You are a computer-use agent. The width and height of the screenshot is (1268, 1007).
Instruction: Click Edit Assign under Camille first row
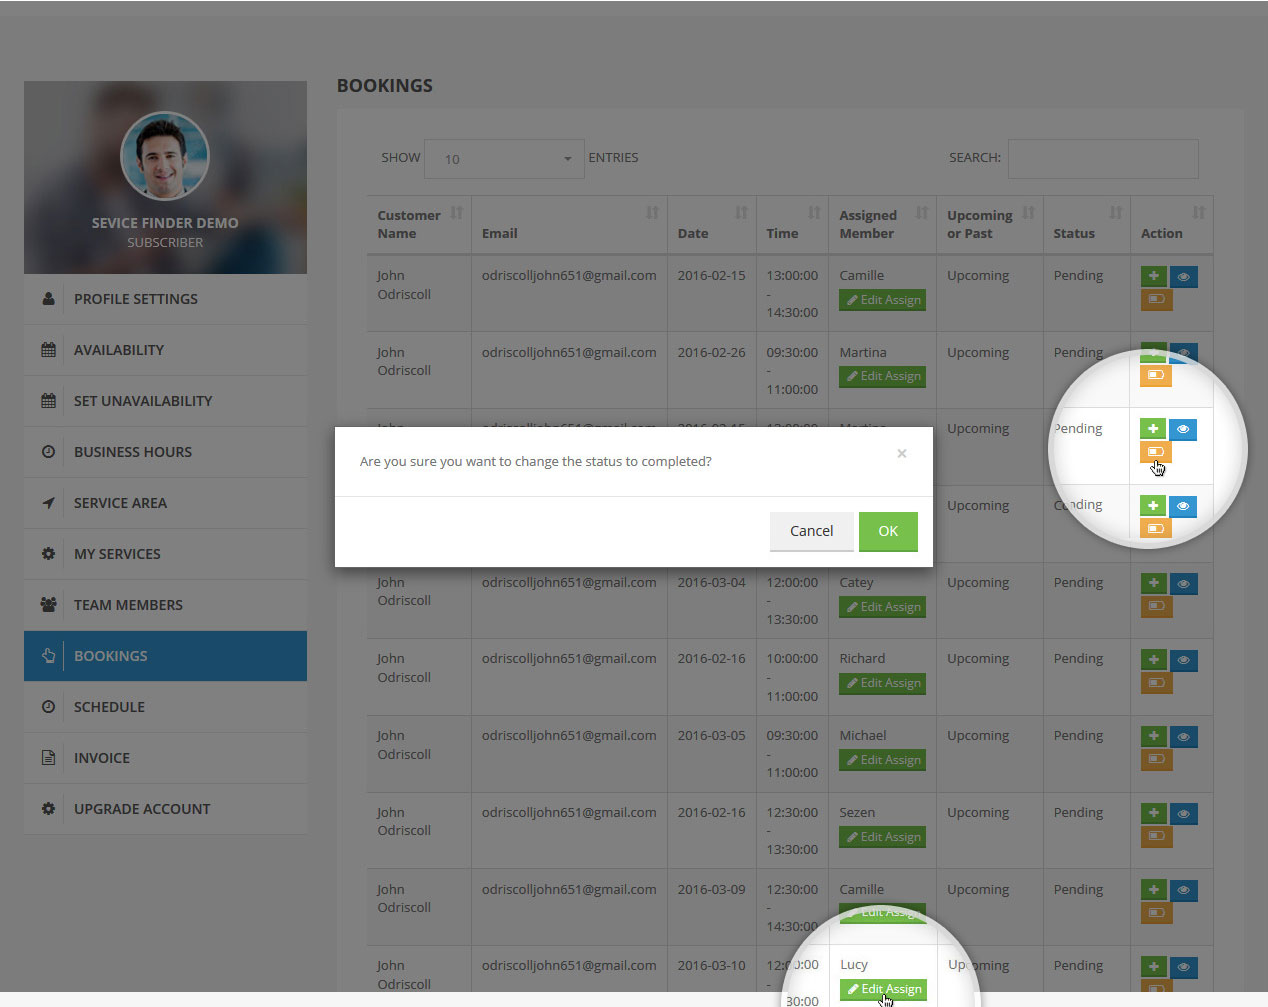[882, 300]
